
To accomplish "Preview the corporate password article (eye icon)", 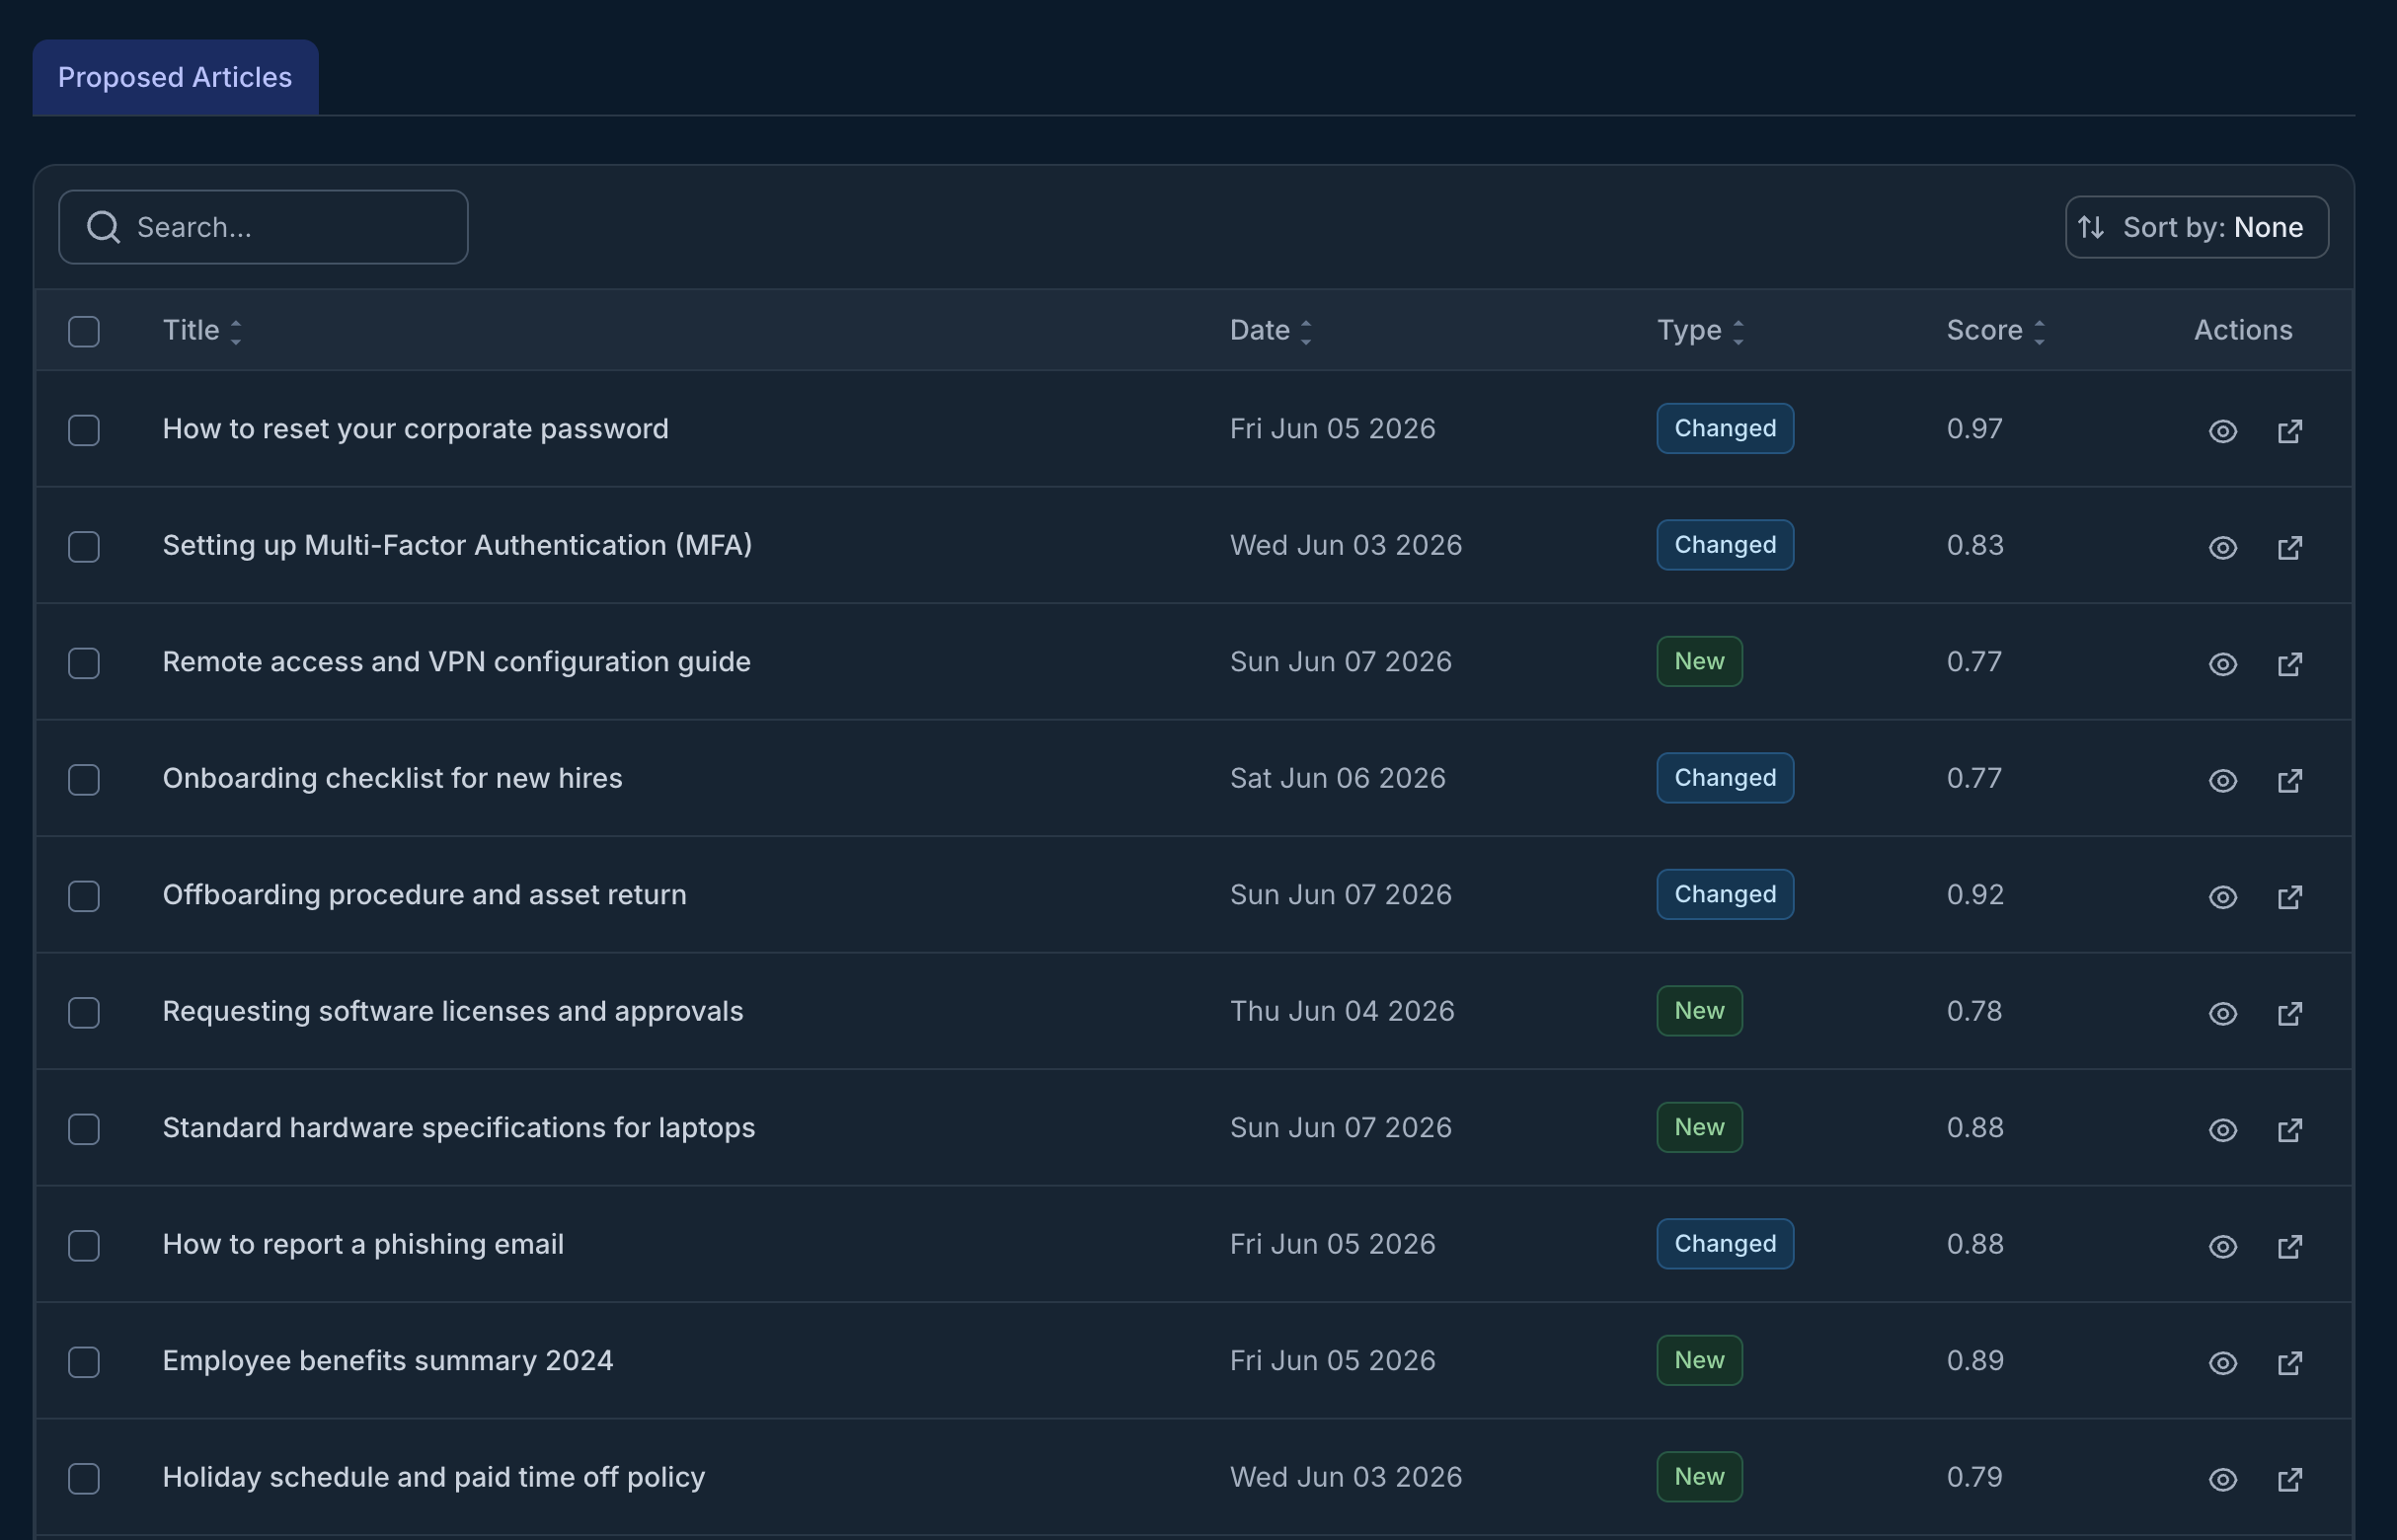I will pyautogui.click(x=2222, y=431).
